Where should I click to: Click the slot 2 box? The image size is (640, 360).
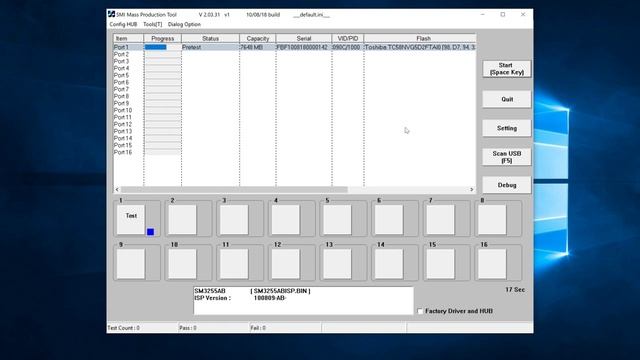tap(182, 219)
